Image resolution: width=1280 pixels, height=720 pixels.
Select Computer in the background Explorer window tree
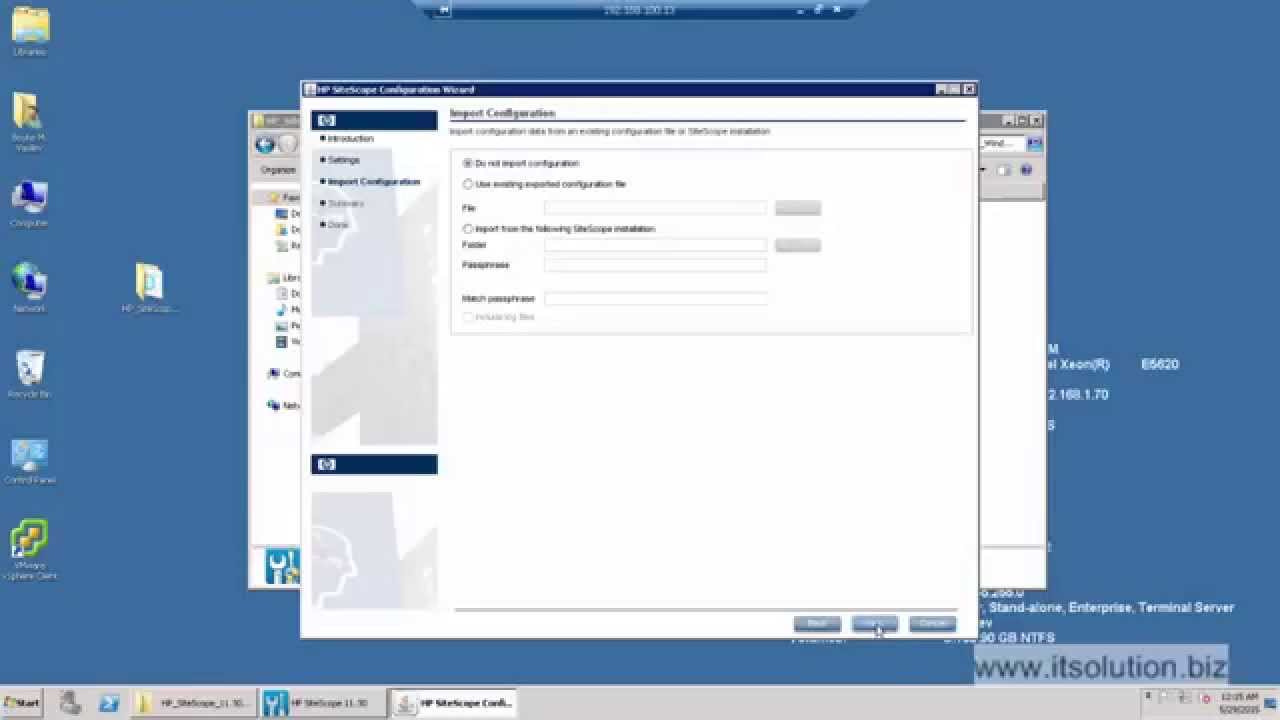[x=285, y=374]
